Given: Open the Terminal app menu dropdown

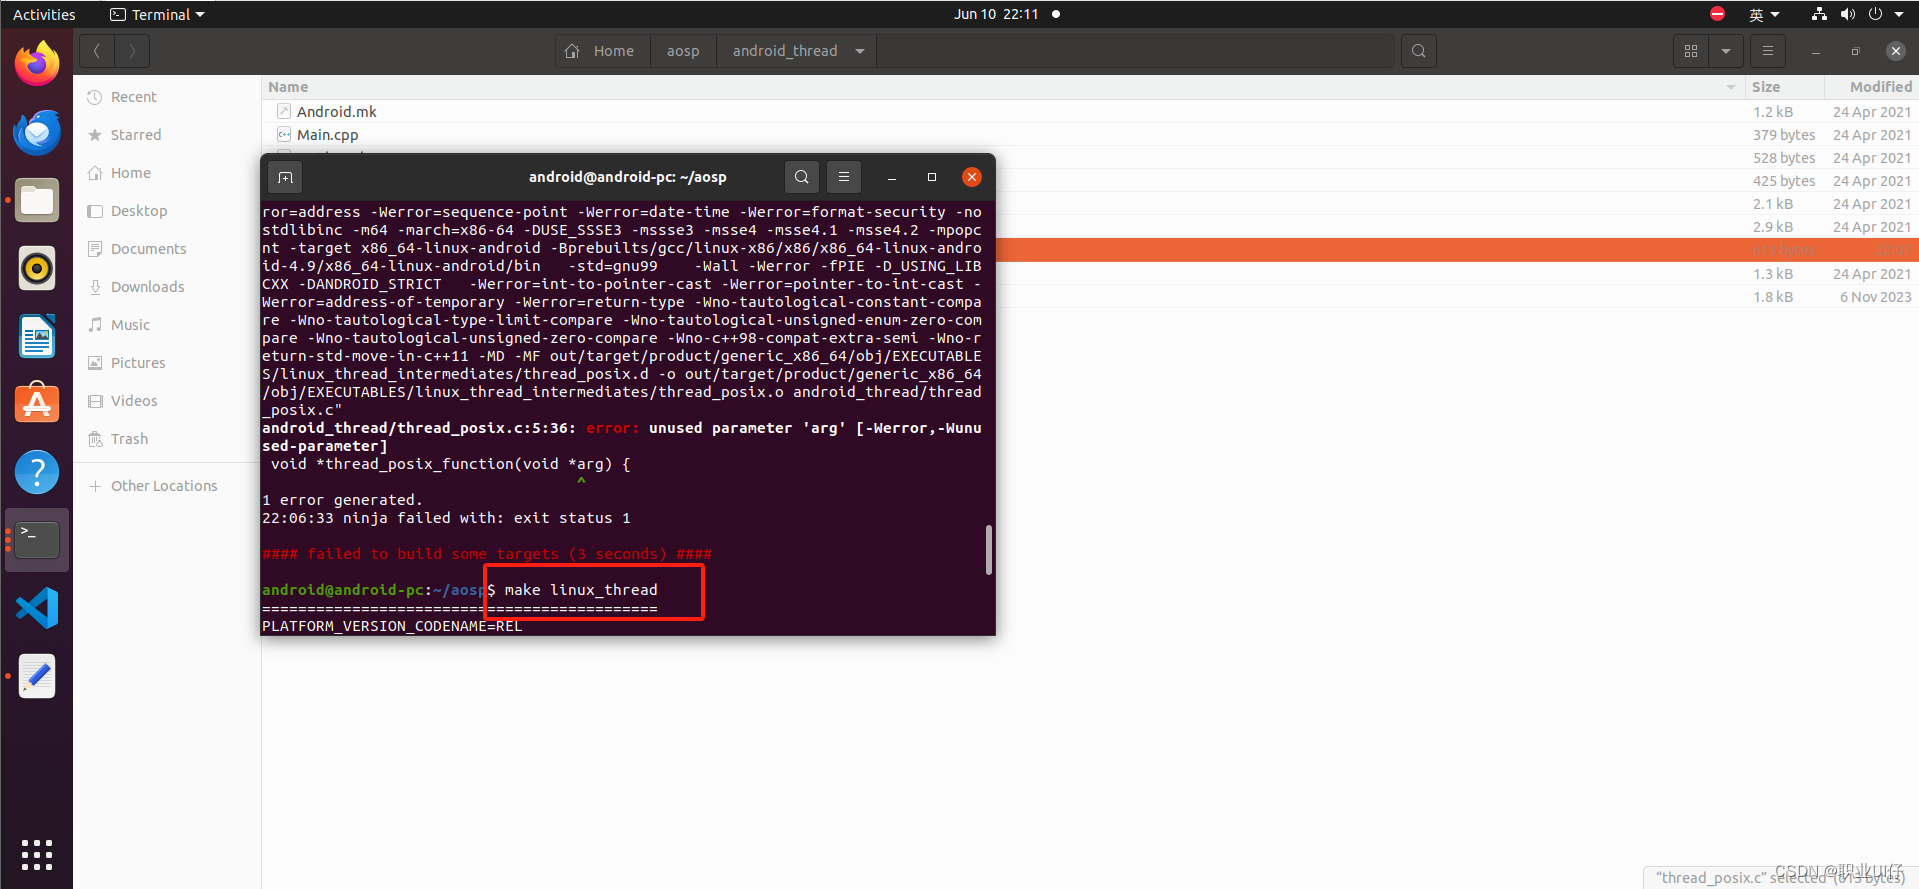Looking at the screenshot, I should point(157,14).
